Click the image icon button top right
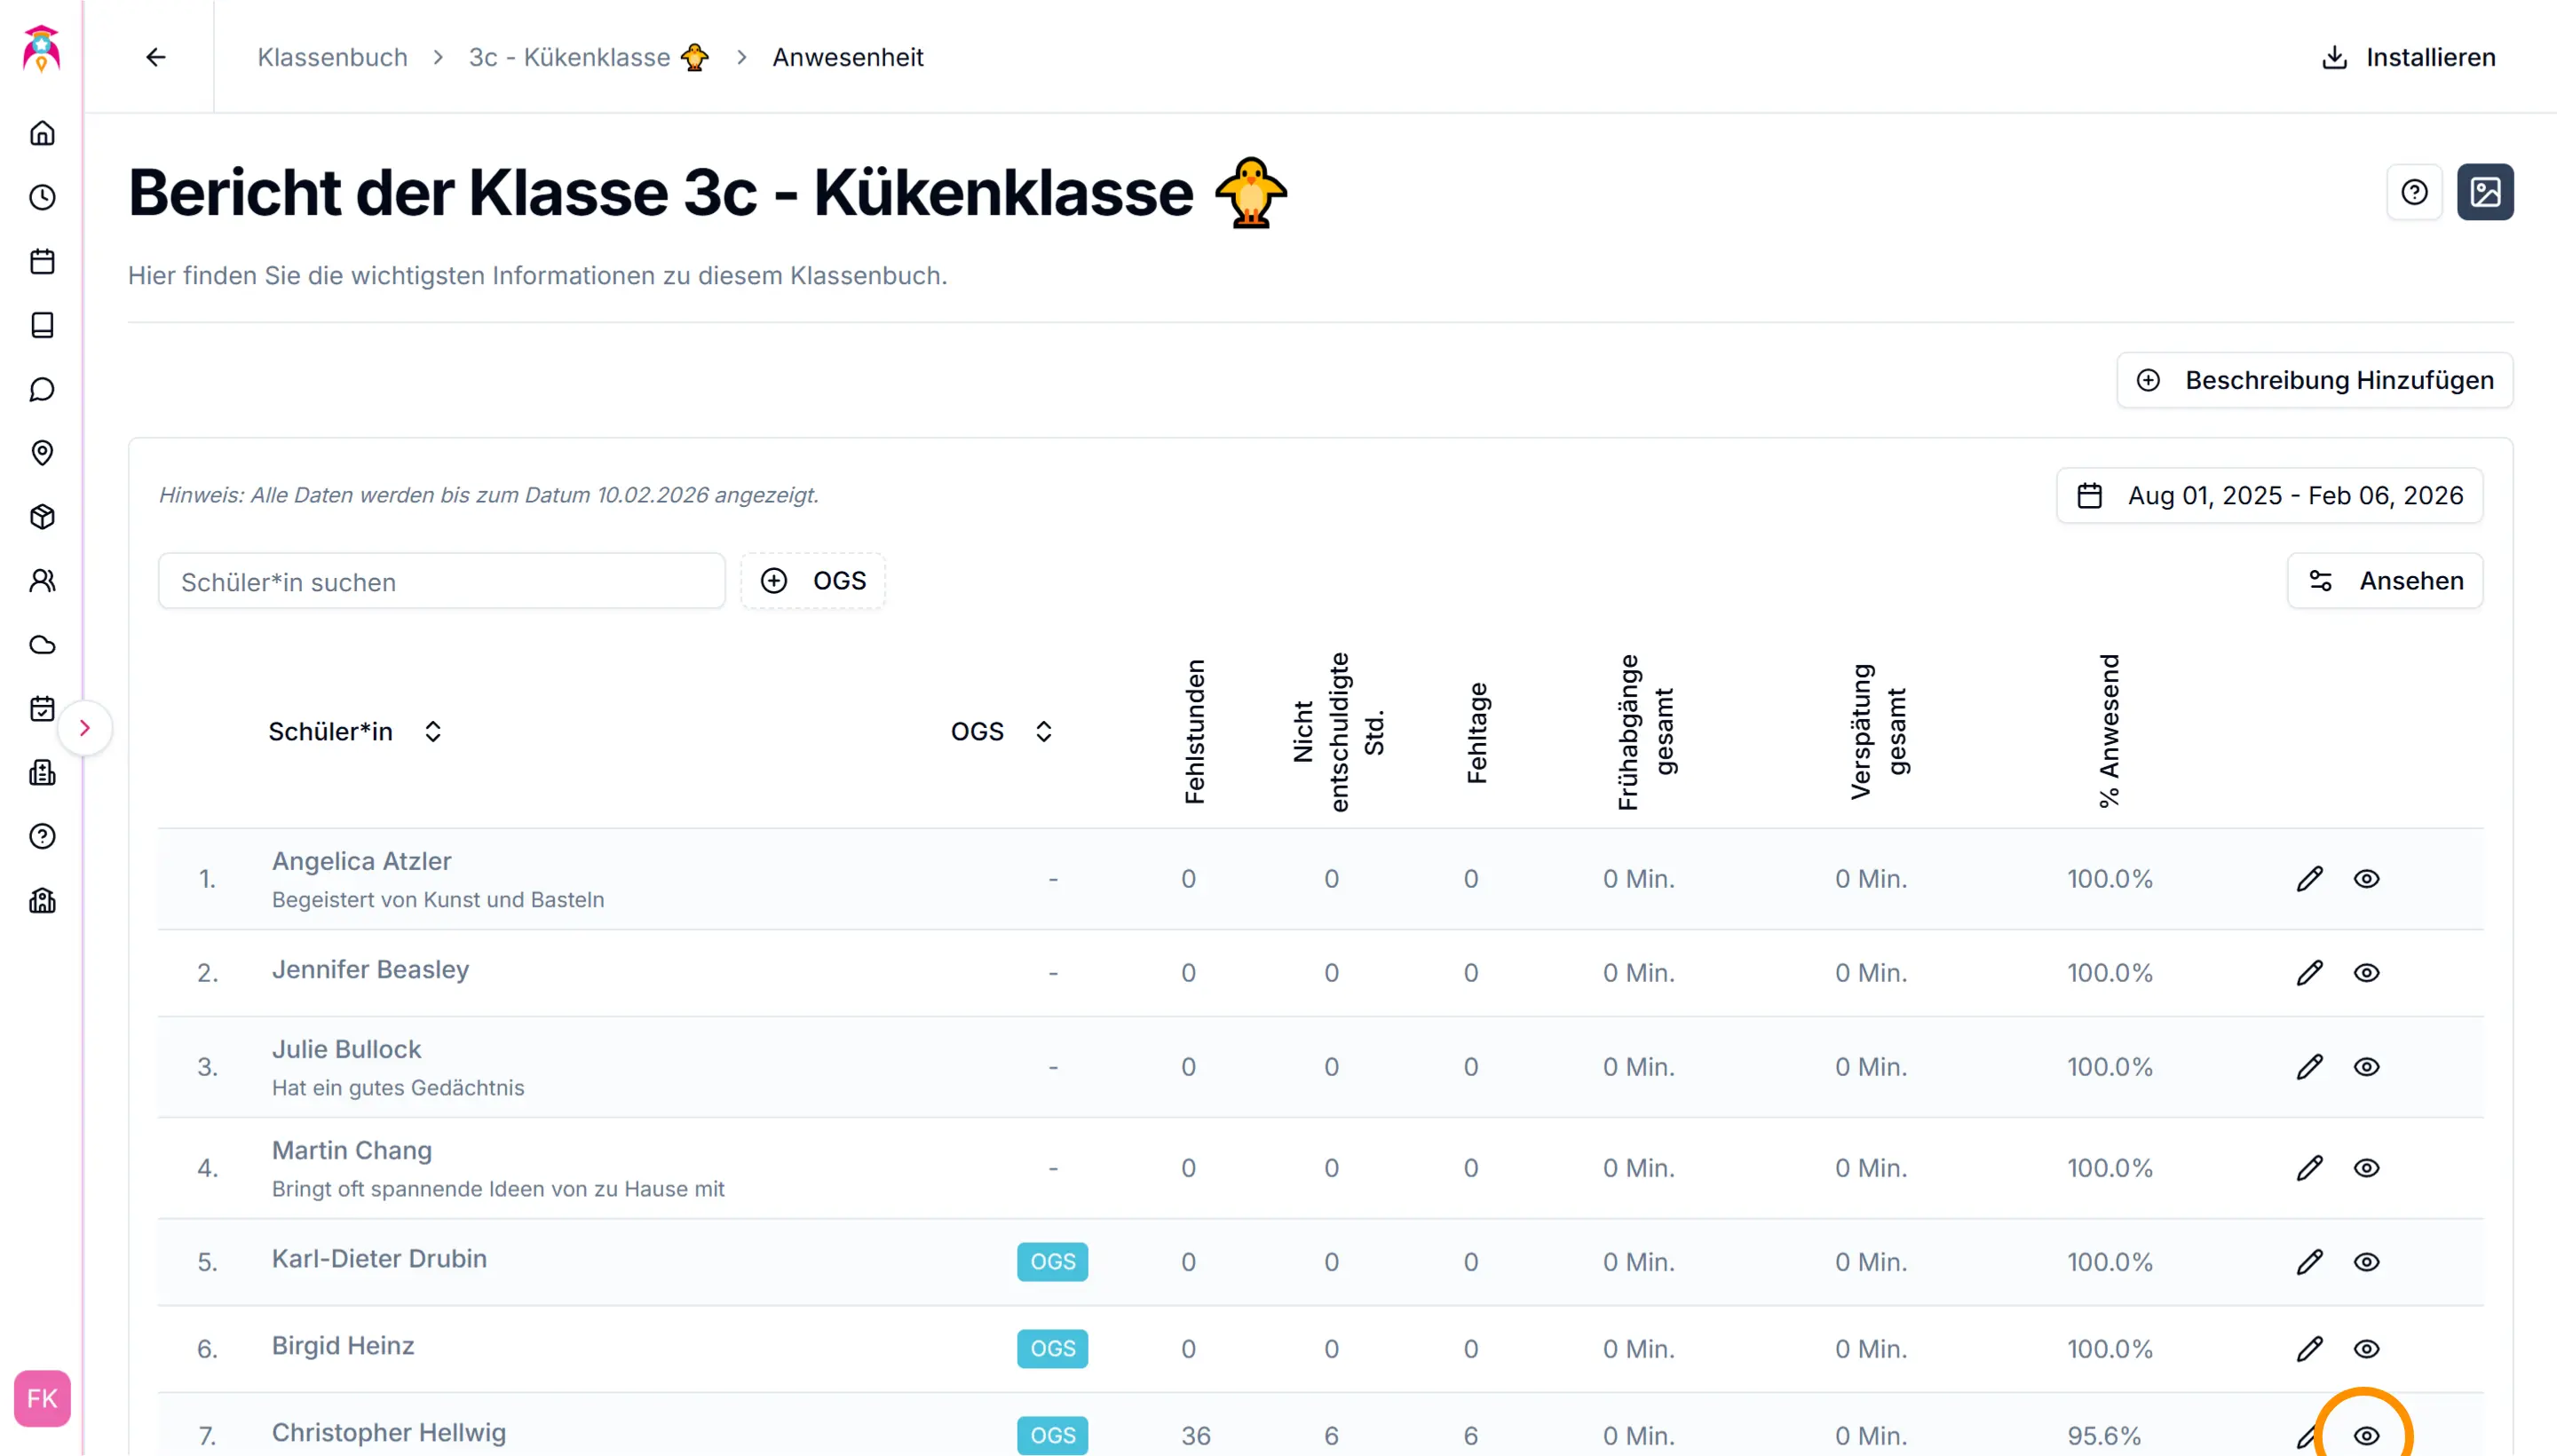The width and height of the screenshot is (2557, 1456). [2485, 192]
